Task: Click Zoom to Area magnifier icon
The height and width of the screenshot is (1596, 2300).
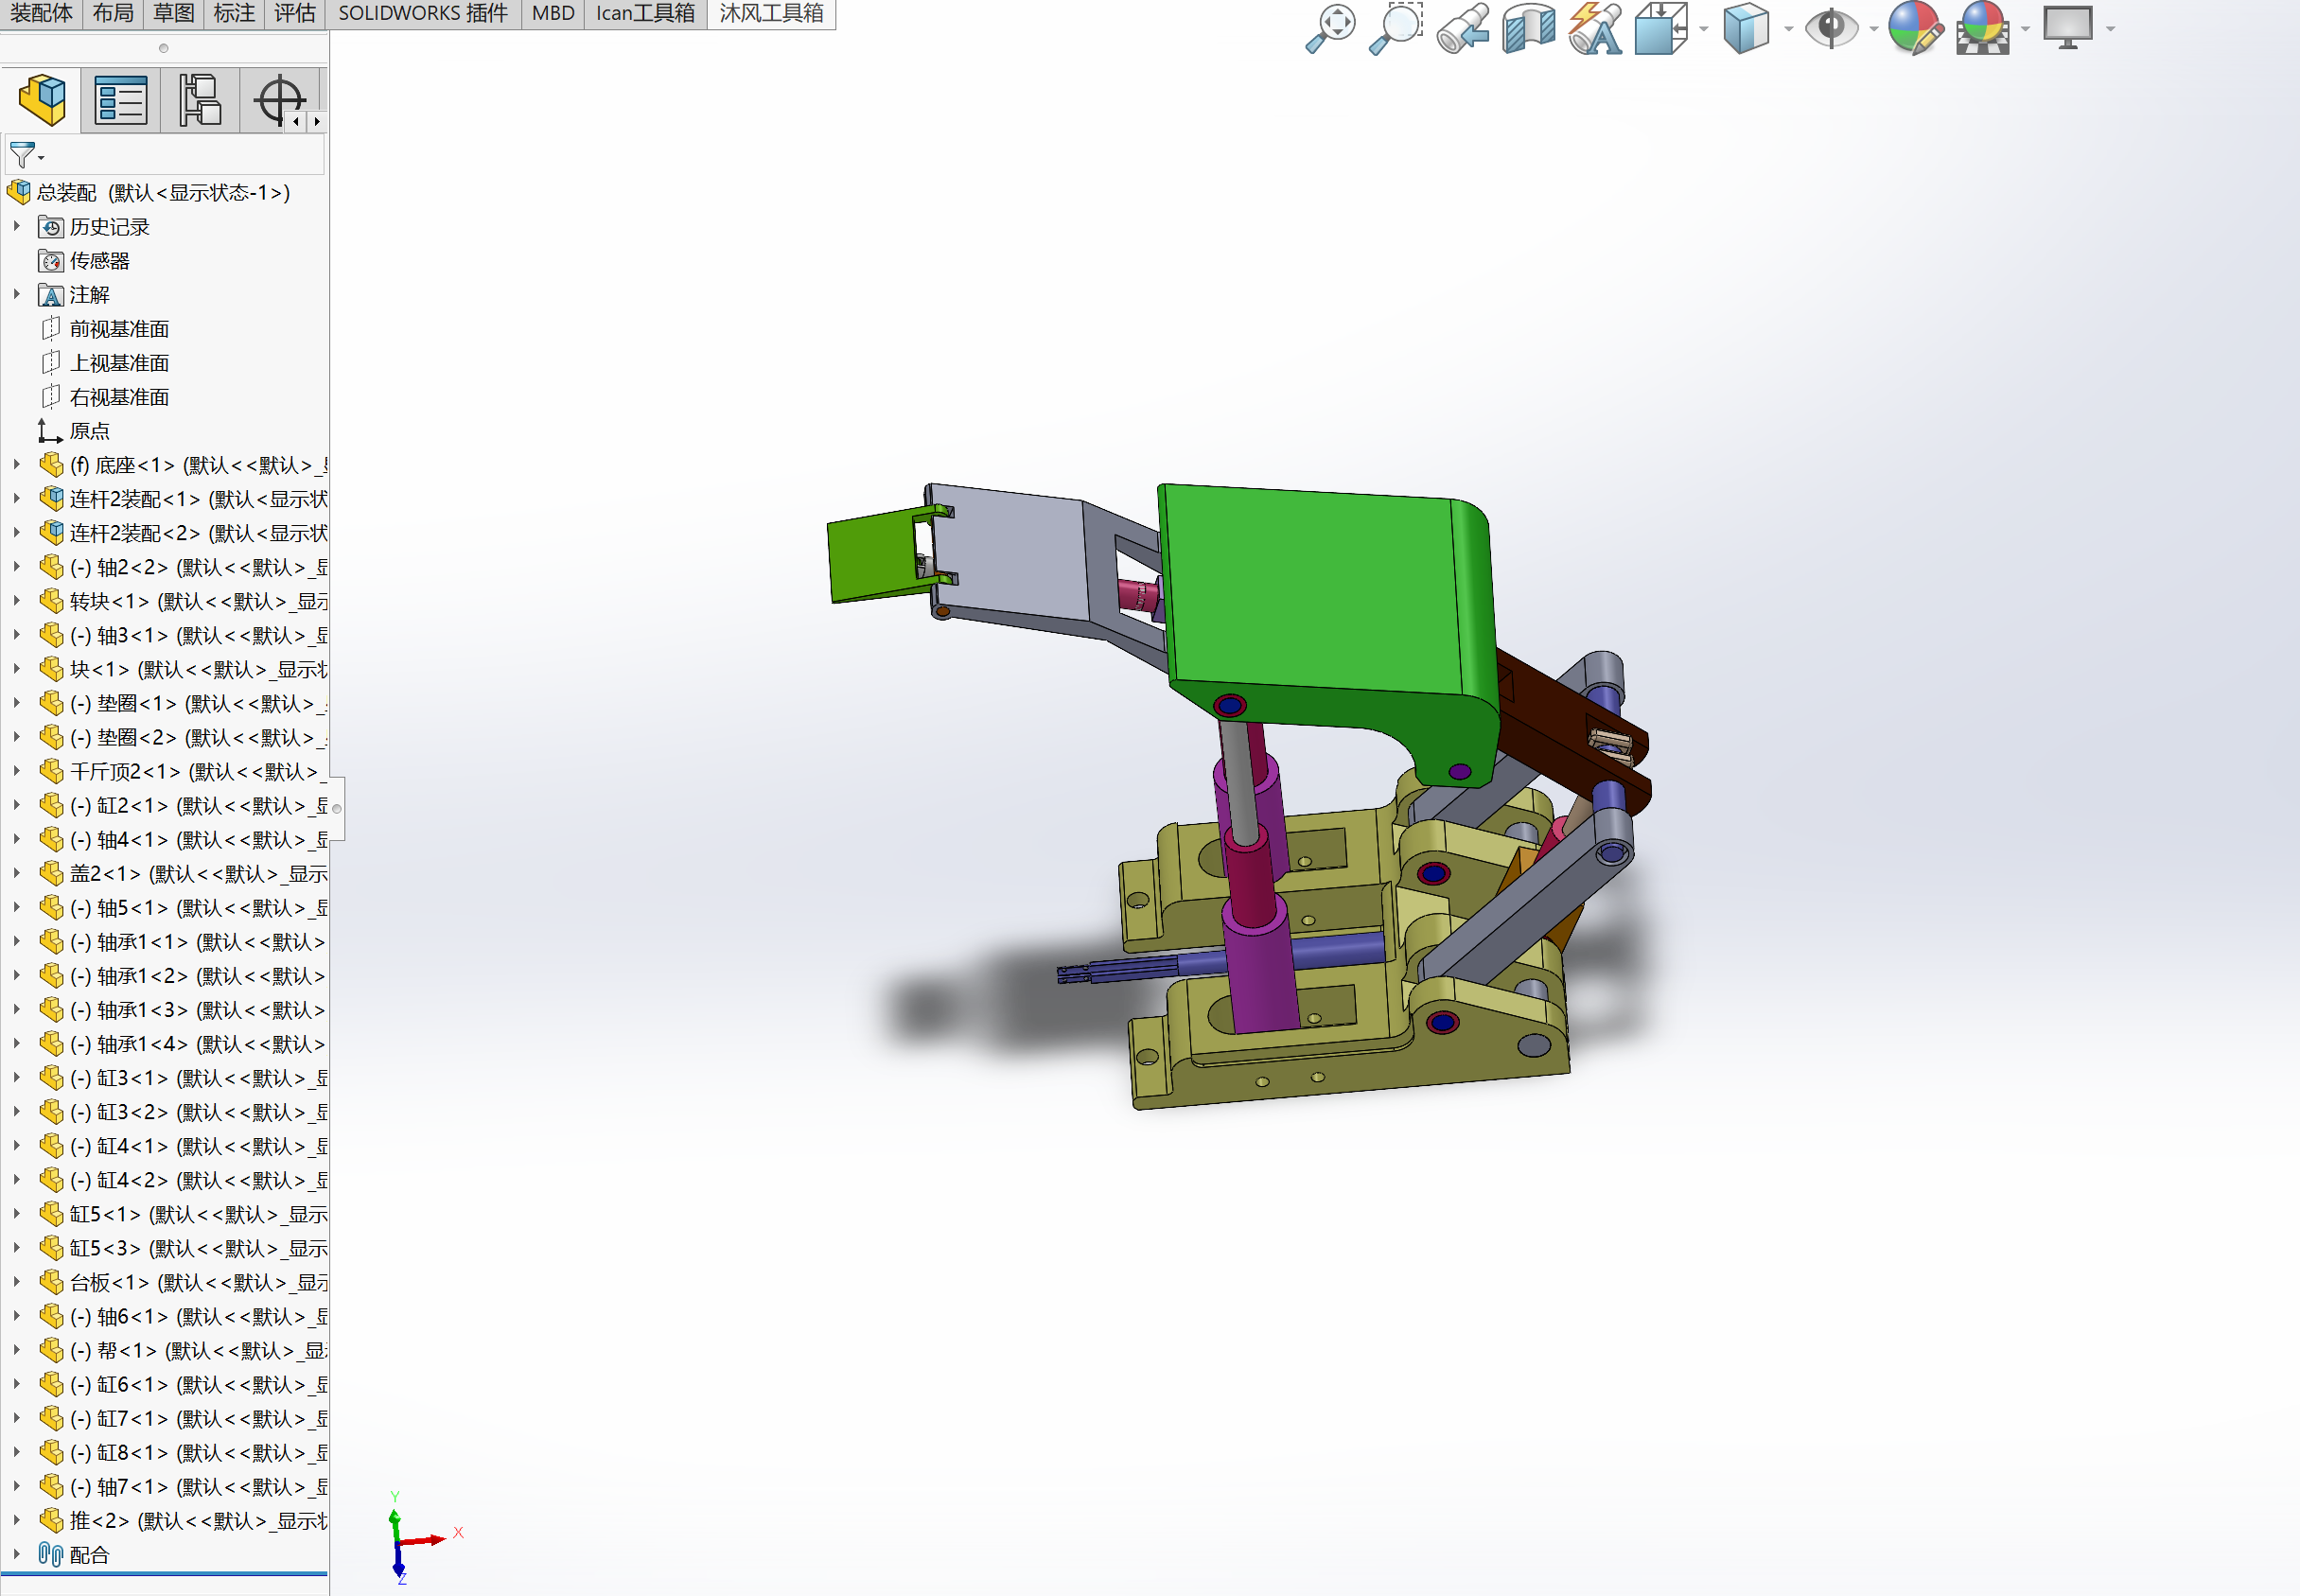Action: click(x=1396, y=28)
